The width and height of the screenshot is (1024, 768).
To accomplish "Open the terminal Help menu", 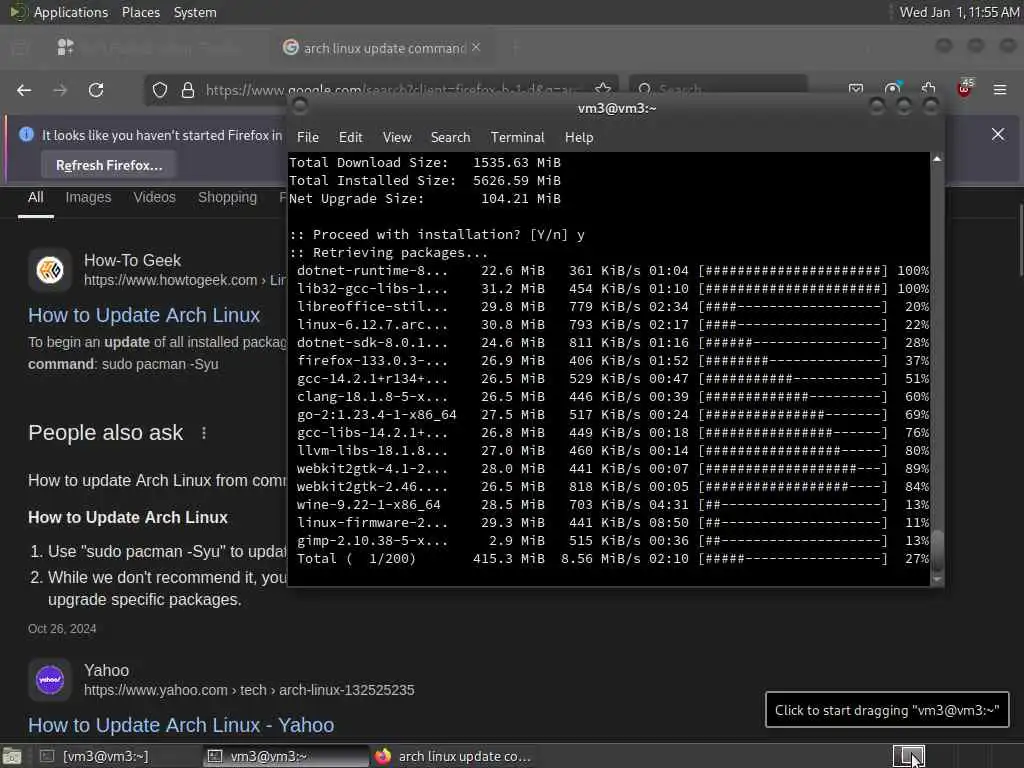I will 579,137.
